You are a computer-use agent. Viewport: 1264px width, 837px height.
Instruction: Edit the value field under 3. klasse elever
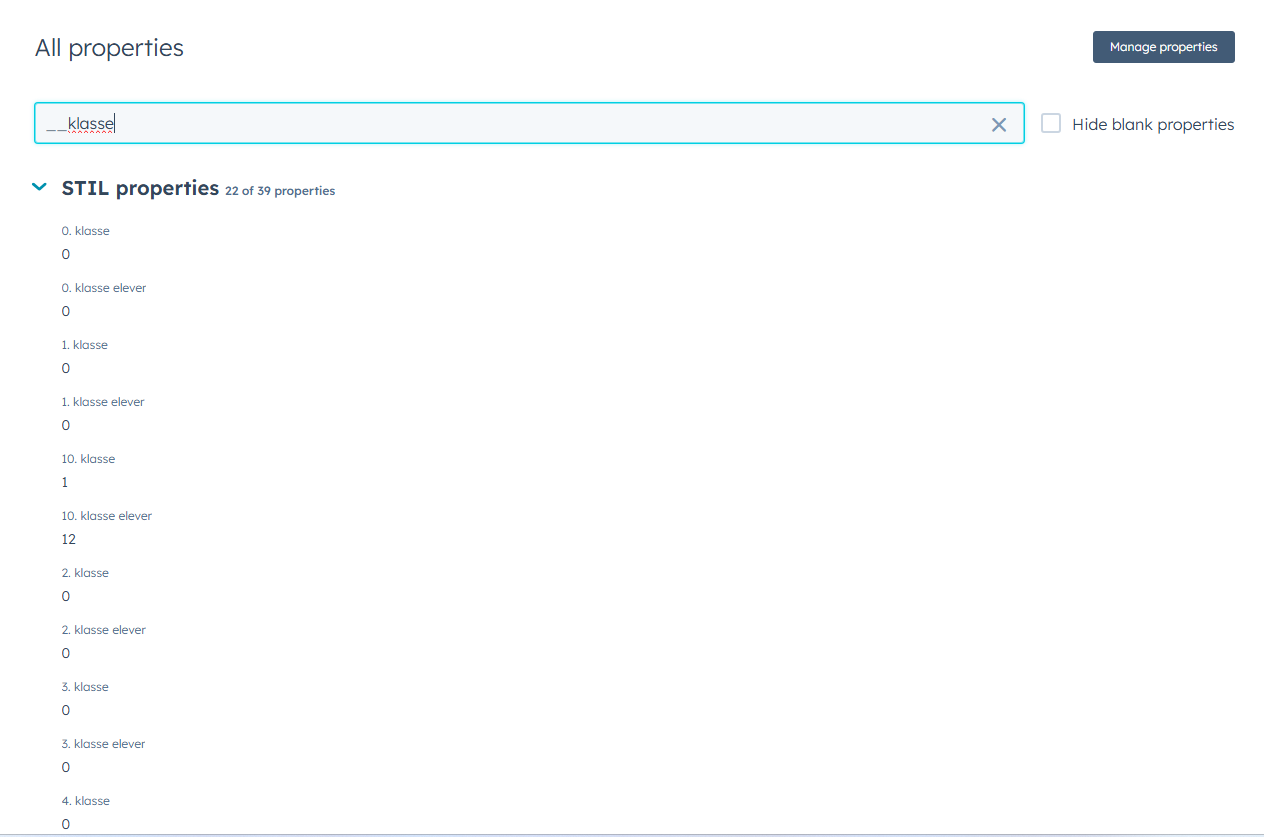tap(66, 767)
